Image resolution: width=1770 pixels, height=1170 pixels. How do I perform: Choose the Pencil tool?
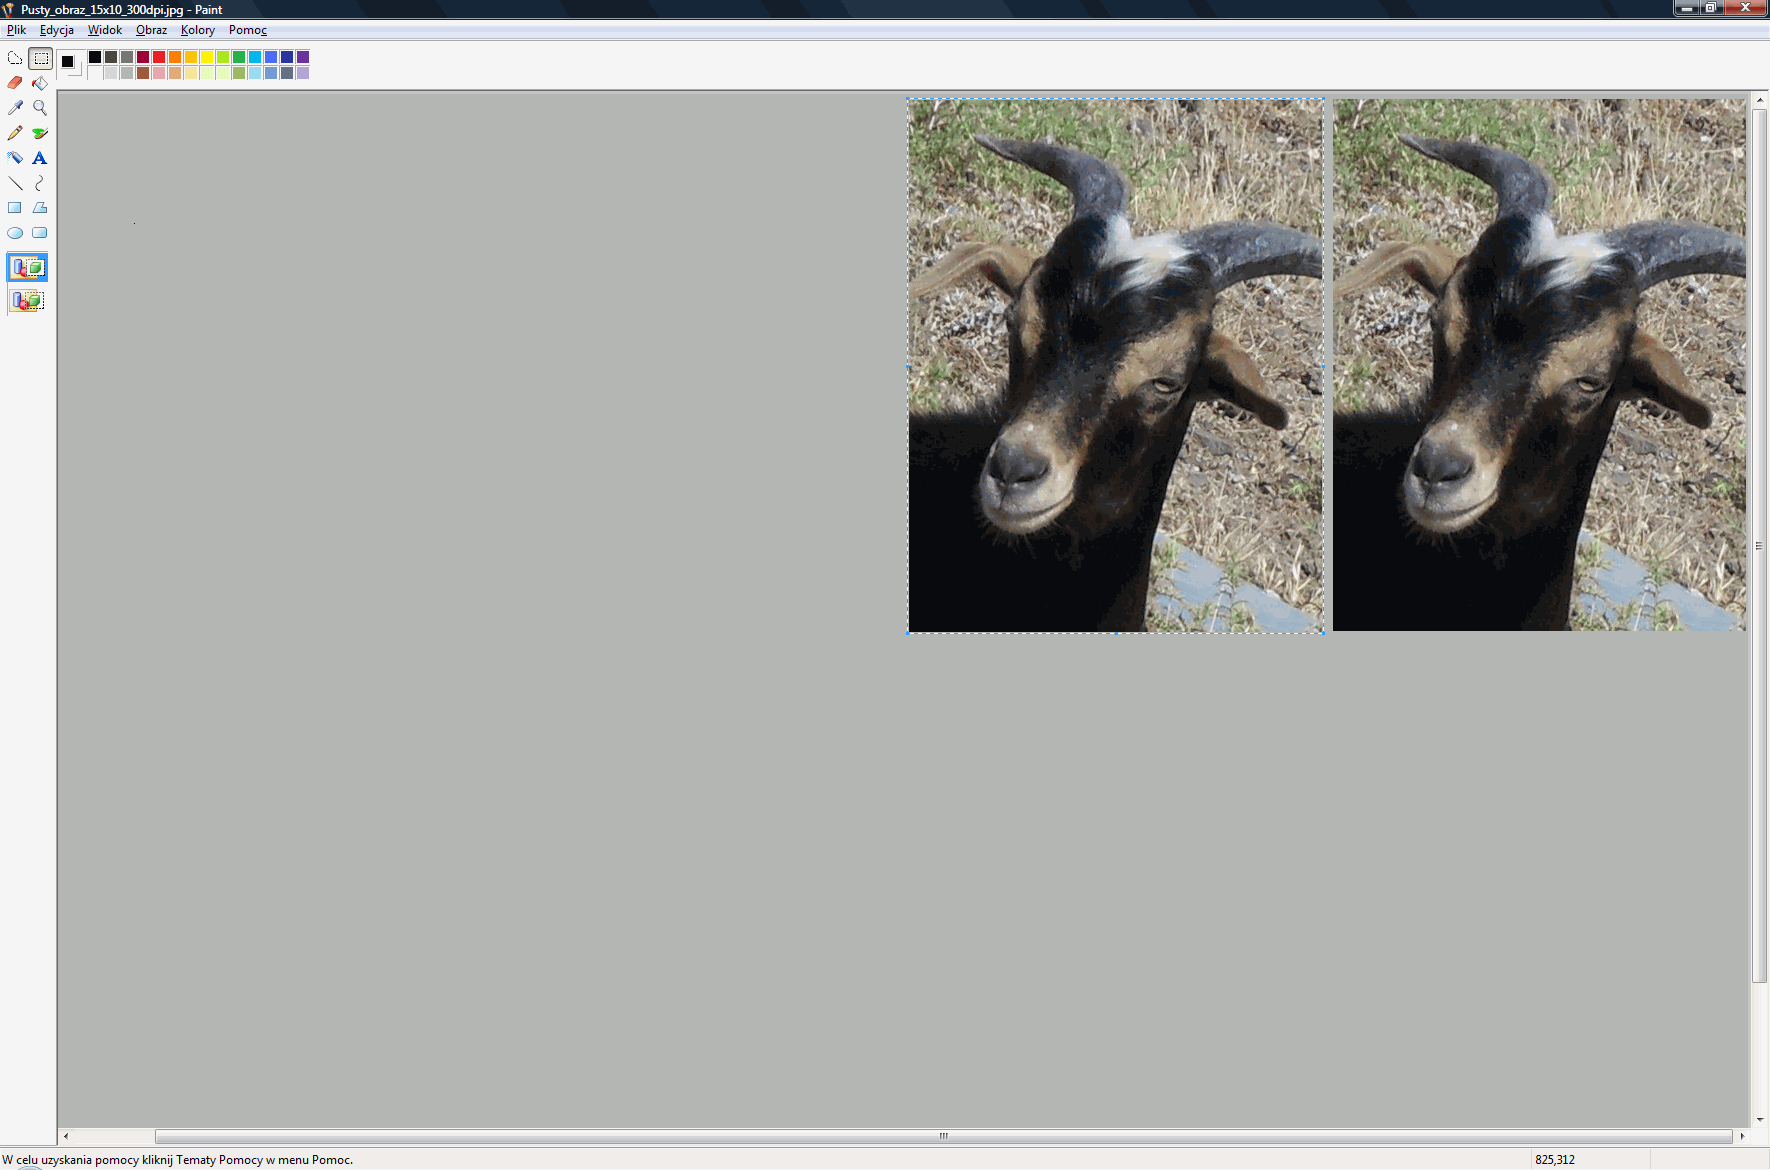(x=15, y=133)
